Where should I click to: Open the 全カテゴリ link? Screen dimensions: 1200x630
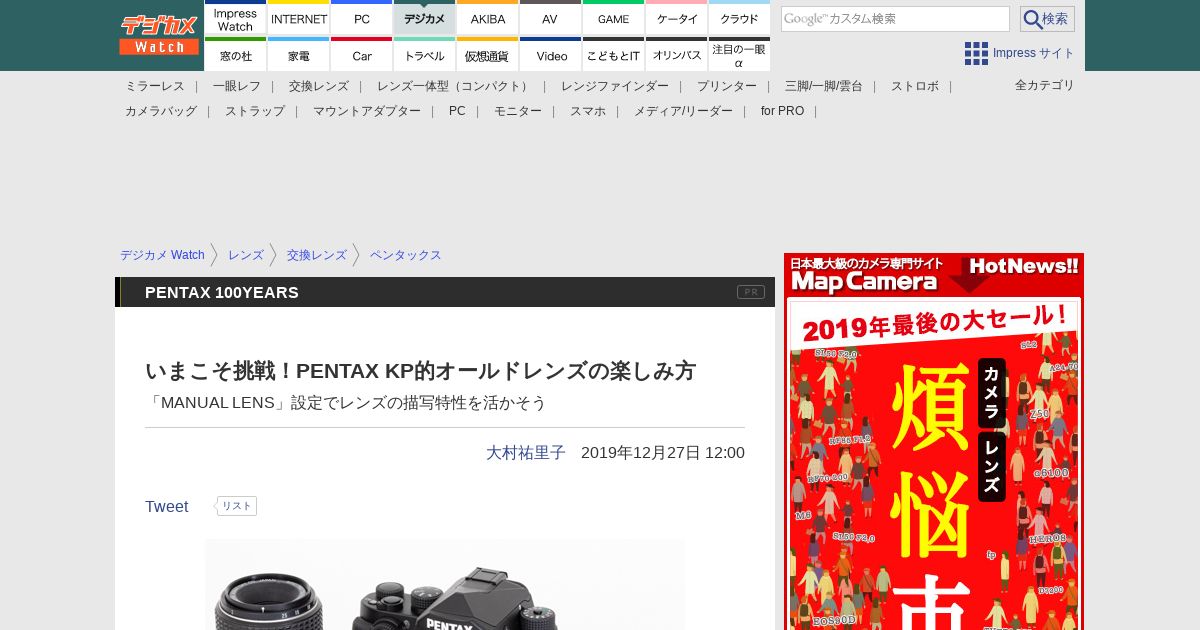point(1044,85)
